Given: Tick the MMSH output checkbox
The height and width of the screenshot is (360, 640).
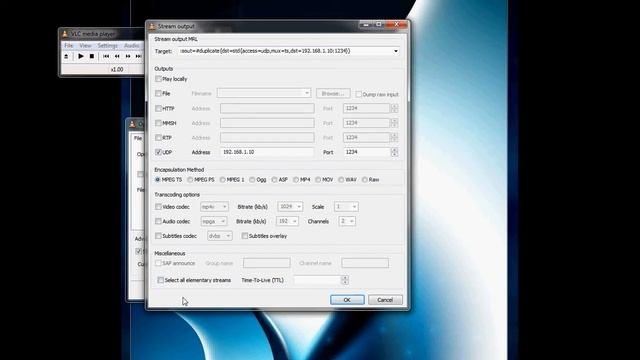Looking at the screenshot, I should click(x=158, y=123).
